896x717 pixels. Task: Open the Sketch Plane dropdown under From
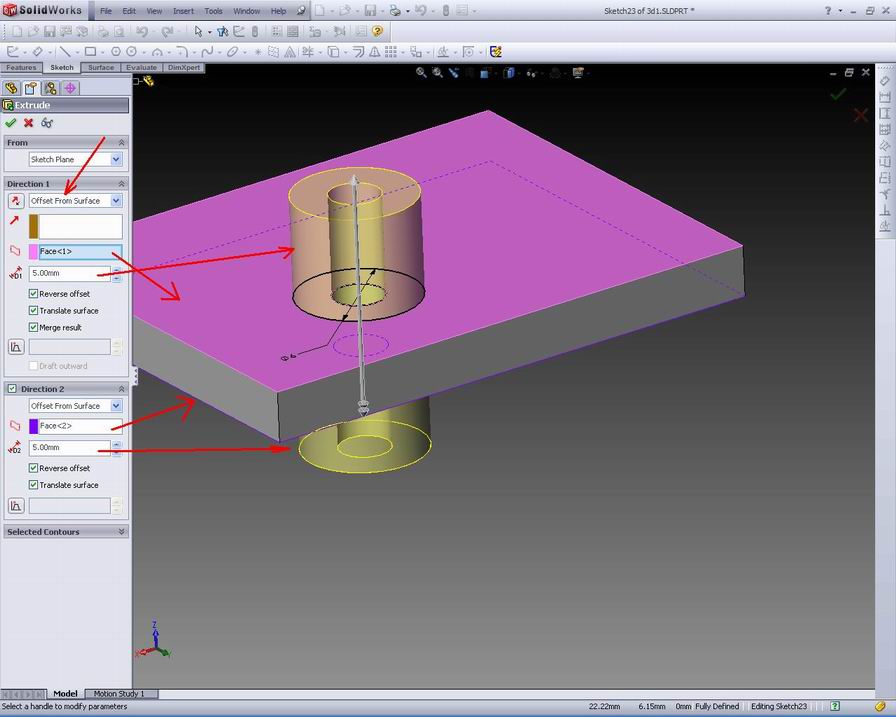(115, 159)
